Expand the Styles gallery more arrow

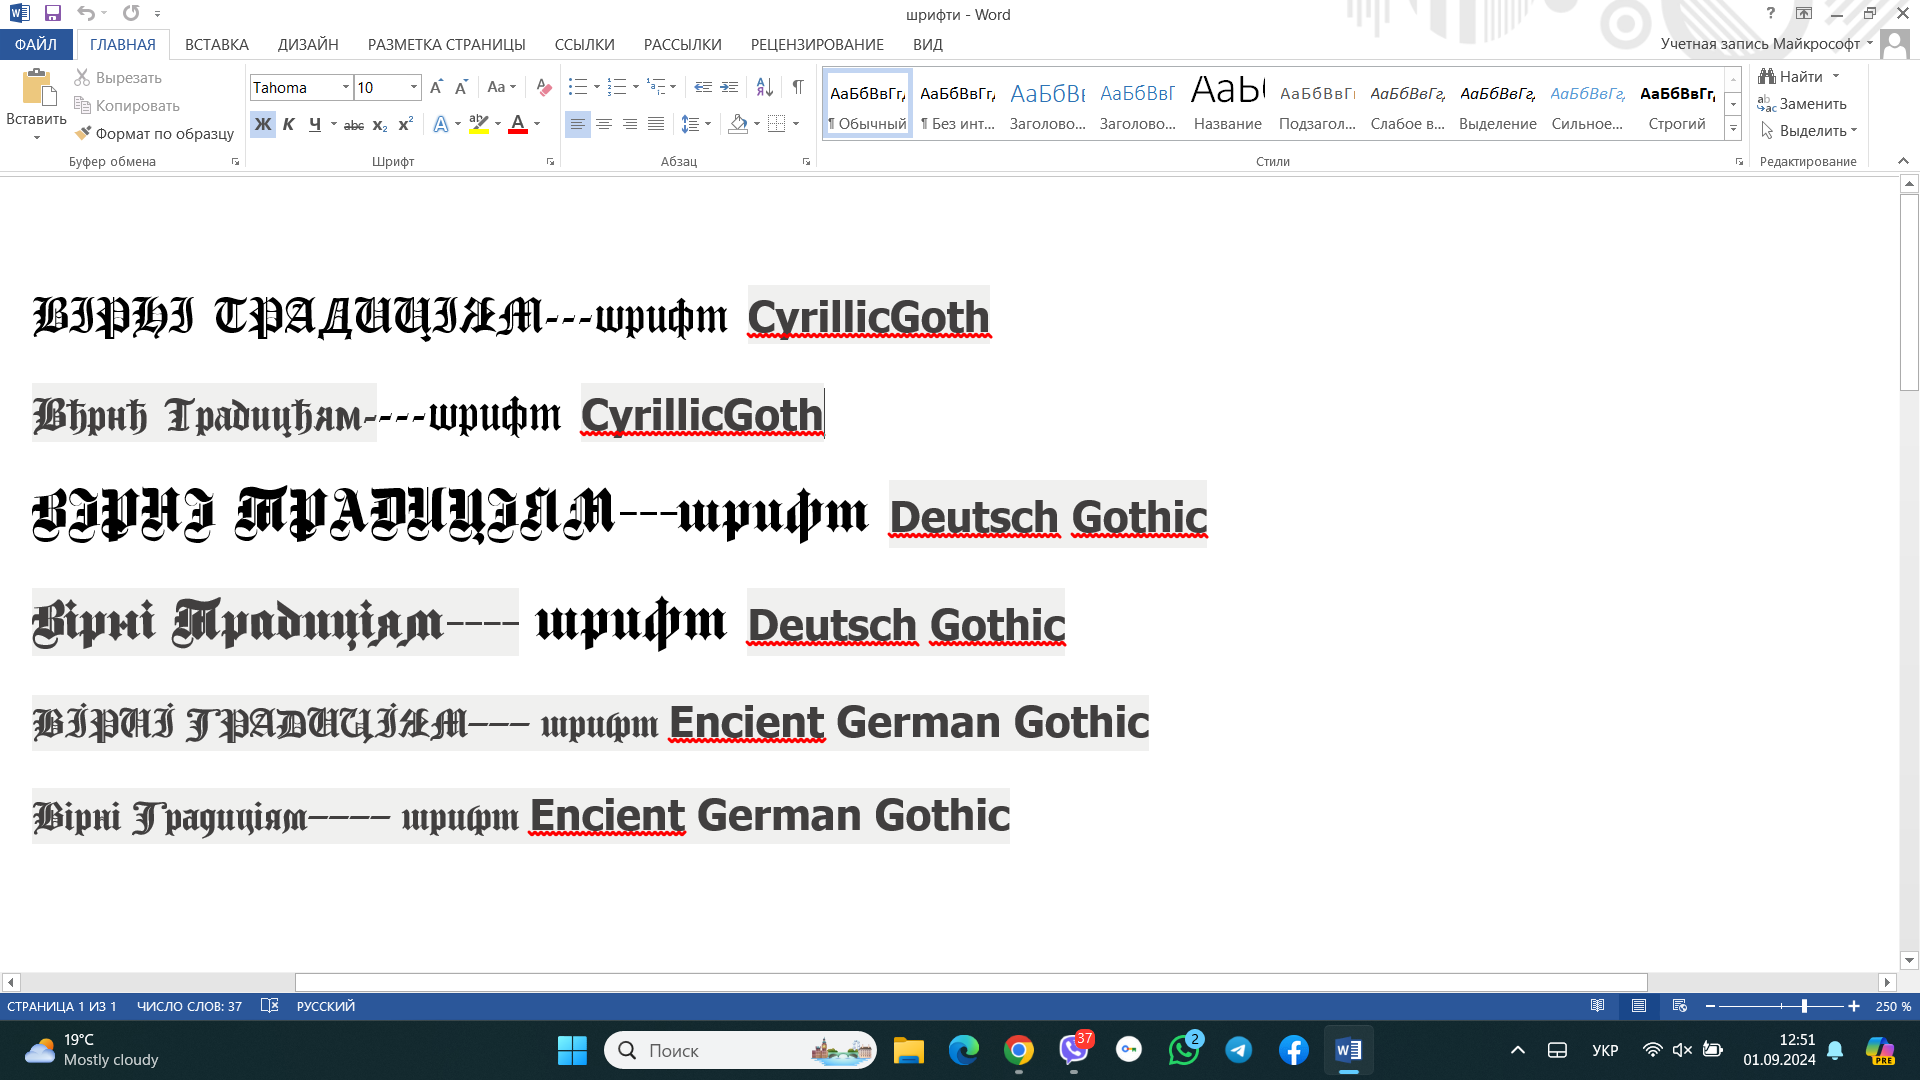point(1734,129)
